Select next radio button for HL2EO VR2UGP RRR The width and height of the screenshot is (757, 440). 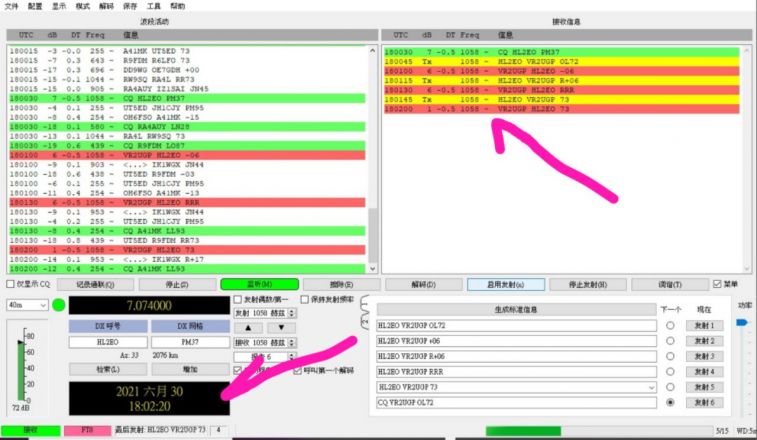(669, 371)
